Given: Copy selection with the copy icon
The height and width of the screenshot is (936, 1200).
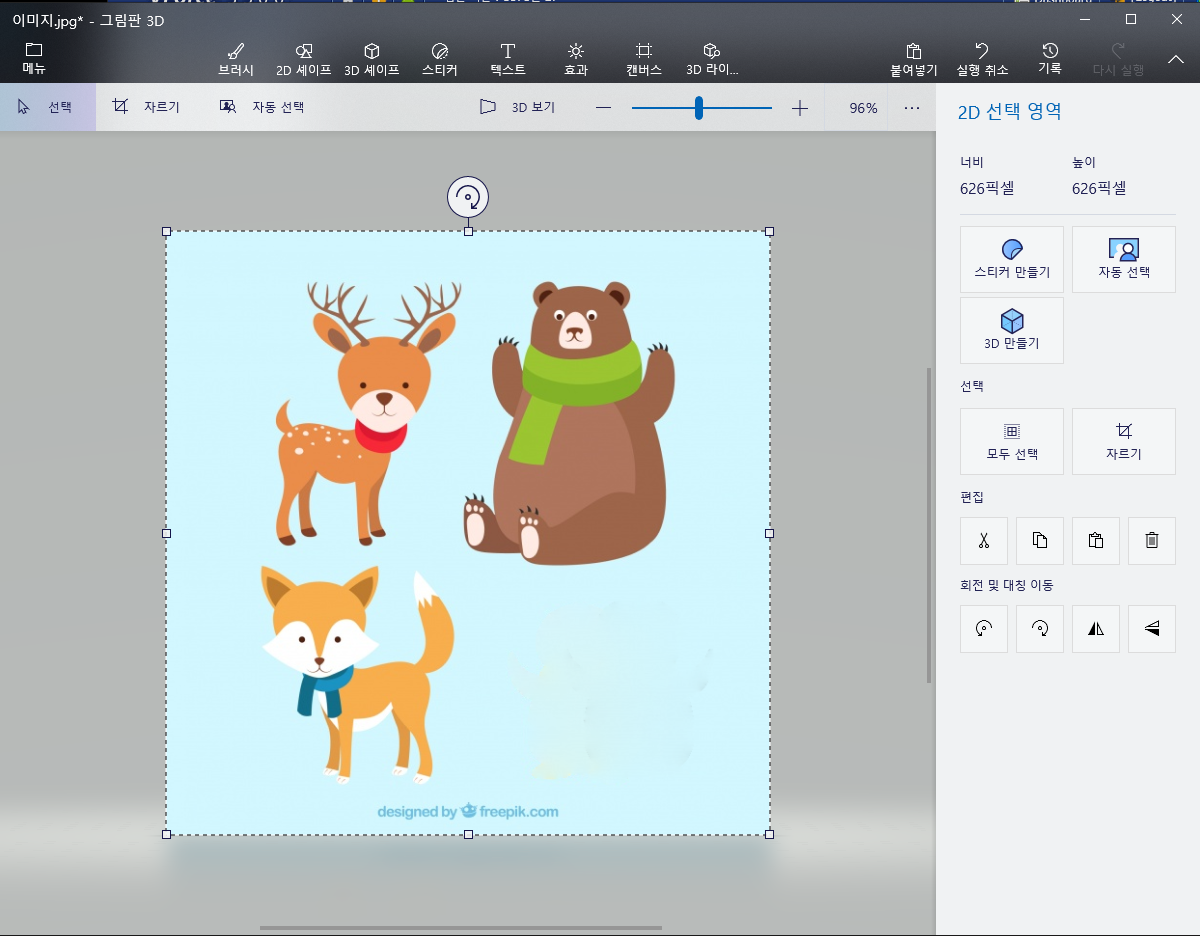Looking at the screenshot, I should point(1040,541).
